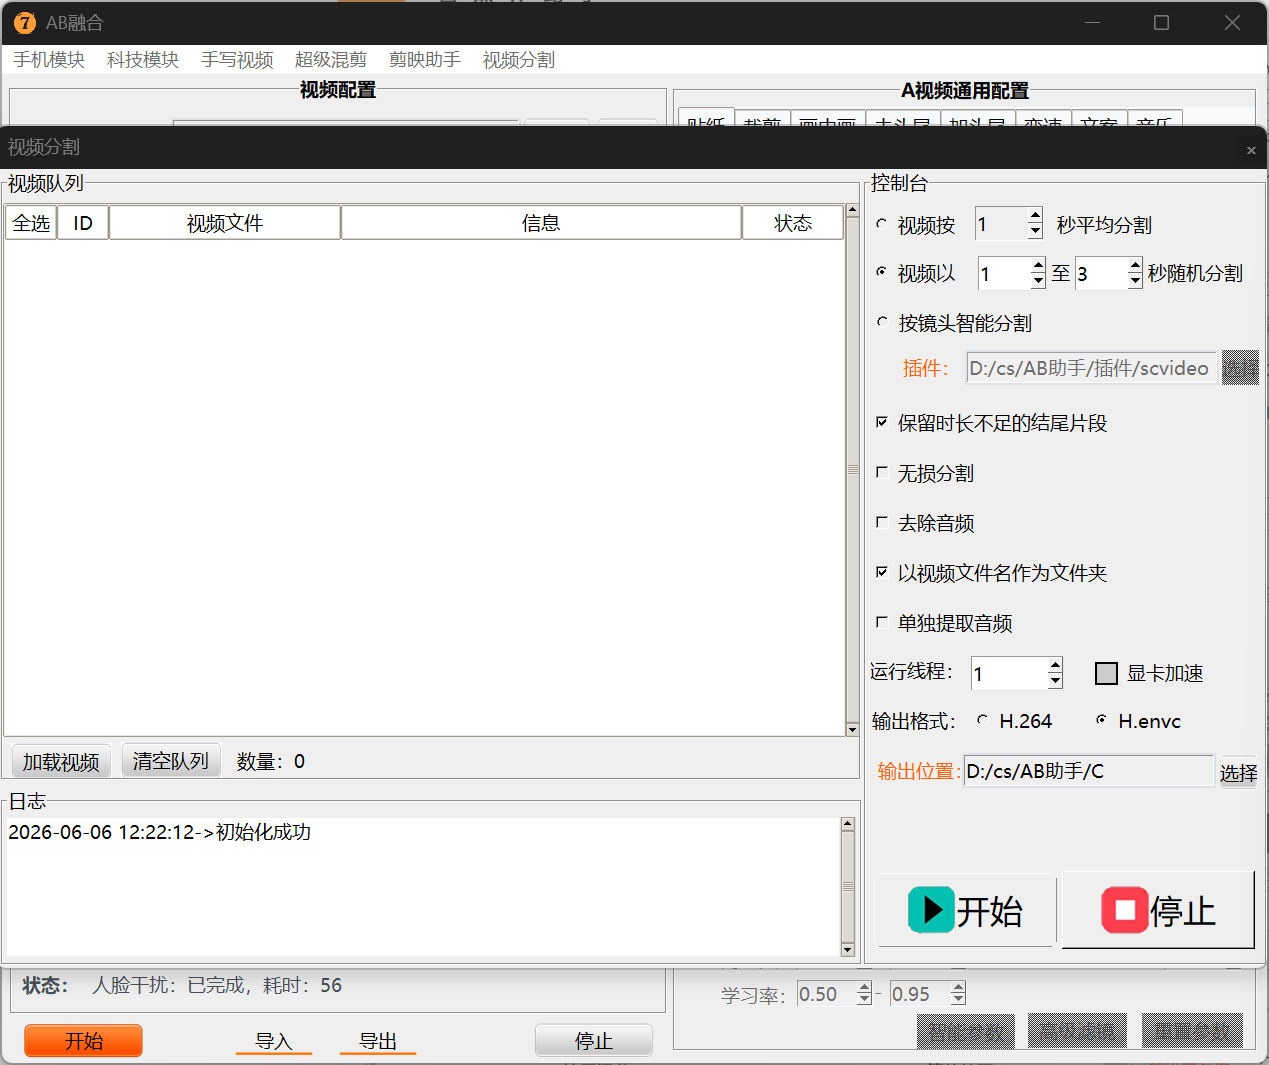Select the 按镜头智能分割 radio option
Viewport: 1269px width, 1065px height.
coord(881,322)
